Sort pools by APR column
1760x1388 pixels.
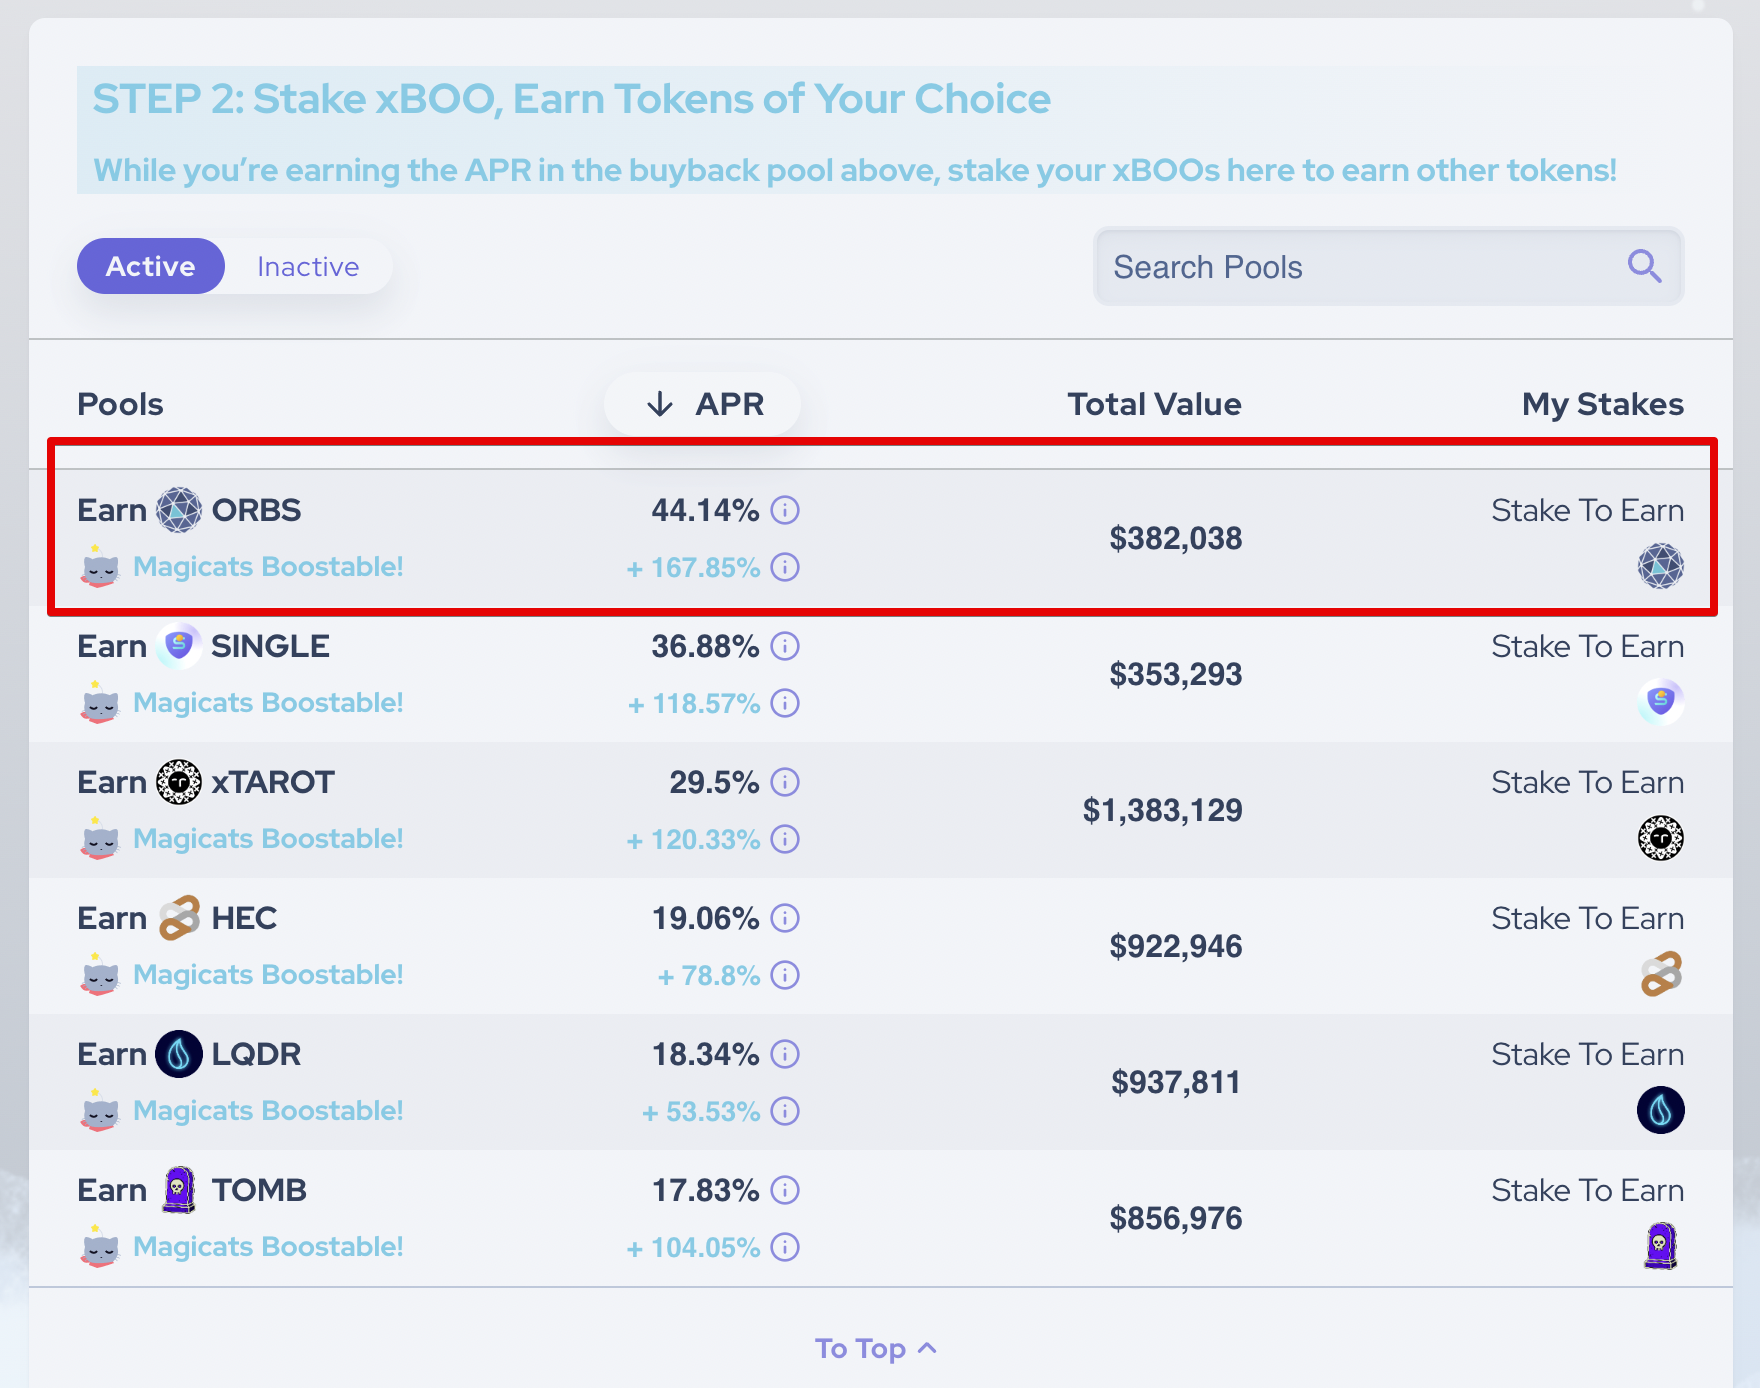(703, 404)
